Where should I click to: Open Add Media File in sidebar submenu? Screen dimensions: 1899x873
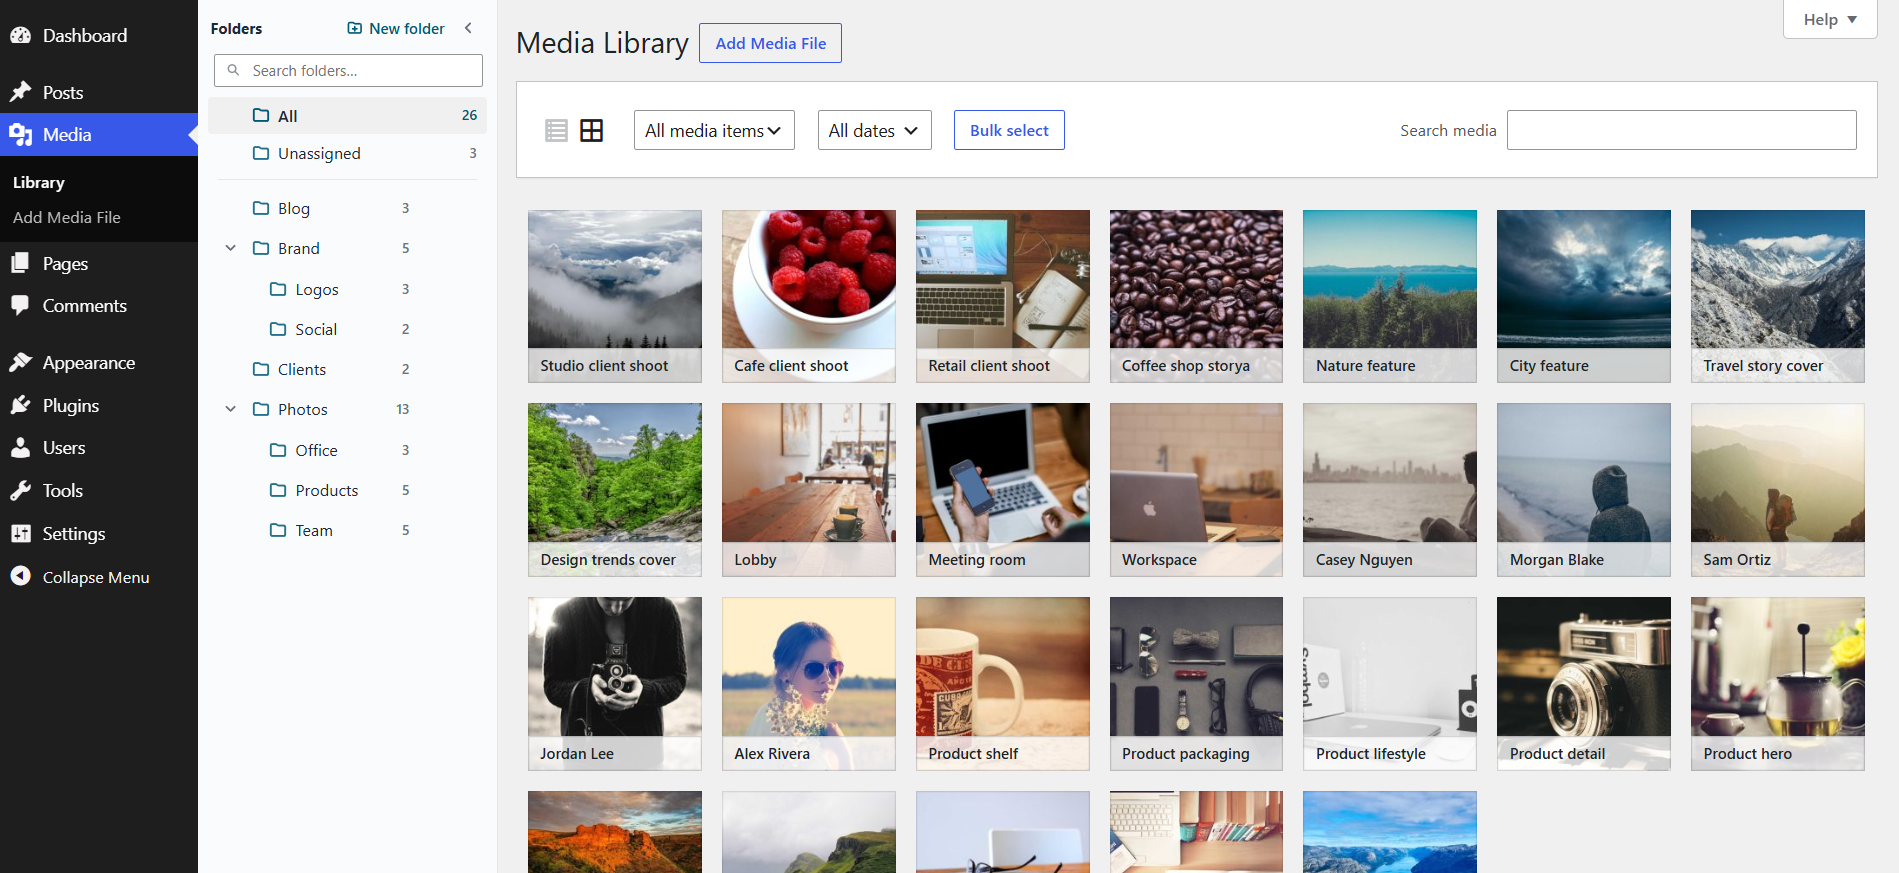click(67, 217)
